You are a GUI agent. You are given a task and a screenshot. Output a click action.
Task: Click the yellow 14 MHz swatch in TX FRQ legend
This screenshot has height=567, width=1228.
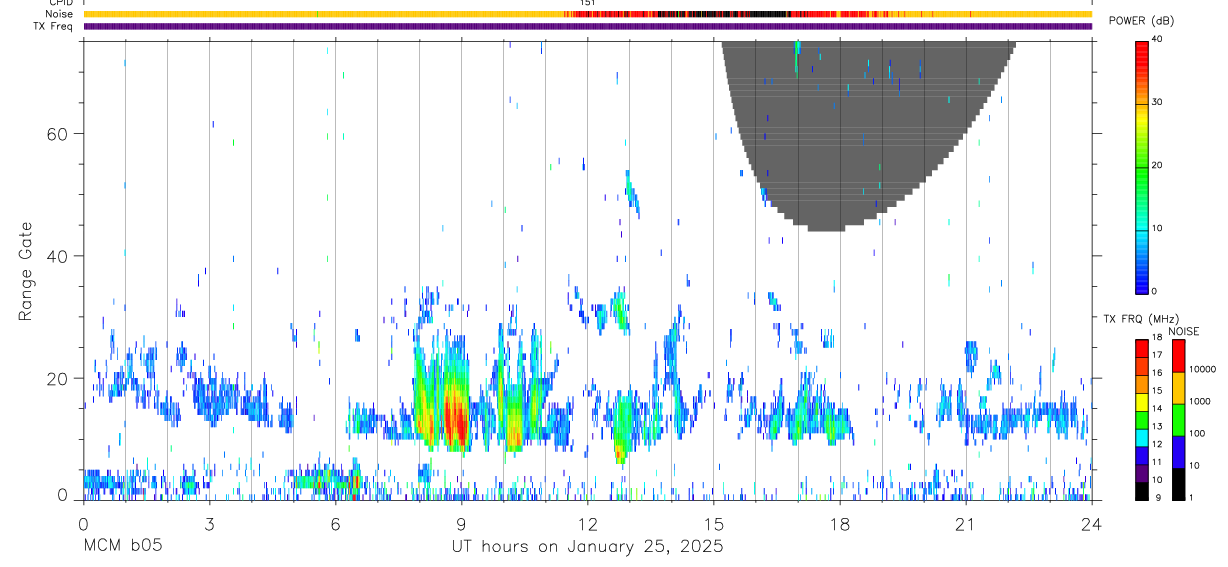pyautogui.click(x=1142, y=402)
